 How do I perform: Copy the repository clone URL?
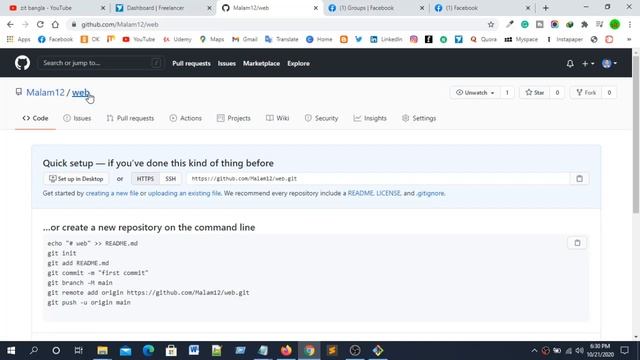tap(579, 179)
